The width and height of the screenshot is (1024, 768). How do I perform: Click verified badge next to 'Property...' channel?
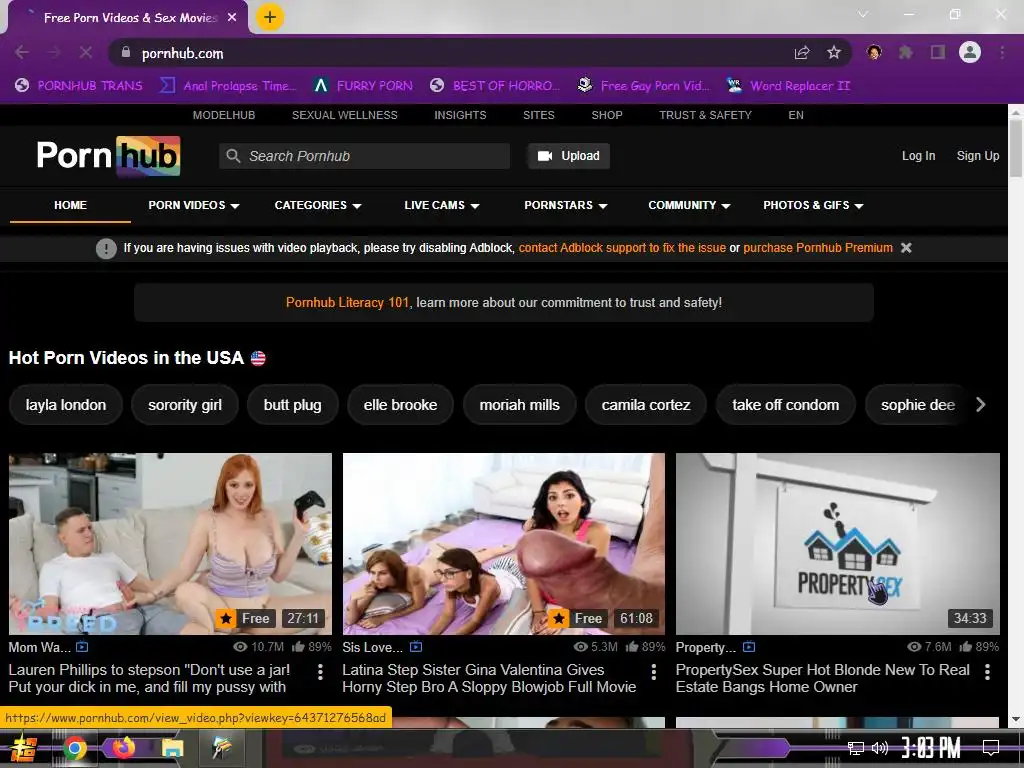(x=749, y=647)
